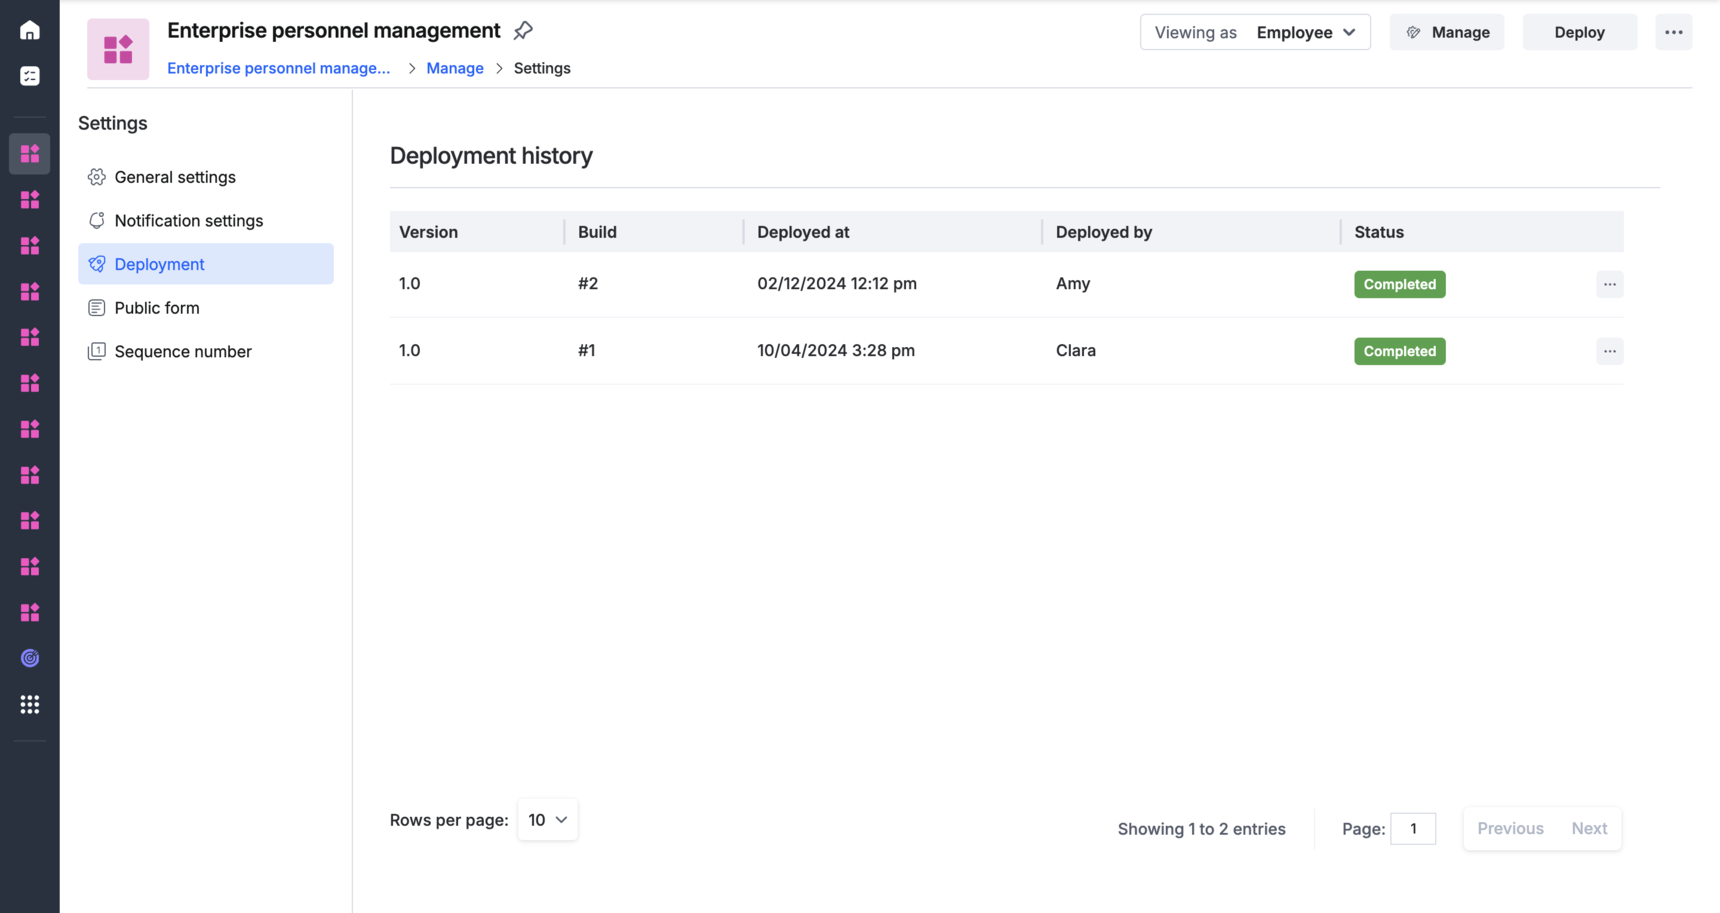Click the Next pagination button
This screenshot has height=913, width=1720.
(1588, 829)
